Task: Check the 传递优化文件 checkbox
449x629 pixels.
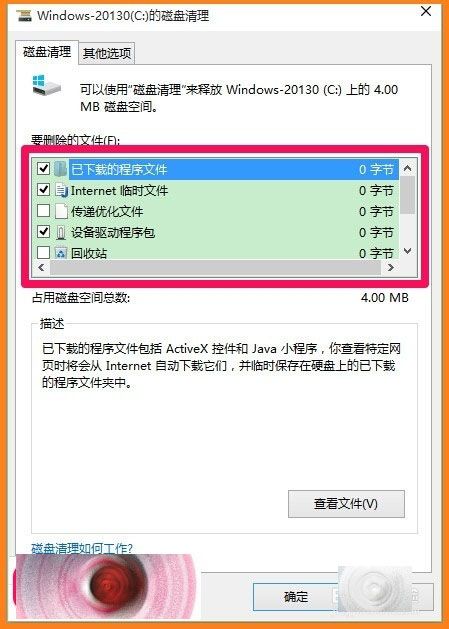Action: pyautogui.click(x=43, y=211)
